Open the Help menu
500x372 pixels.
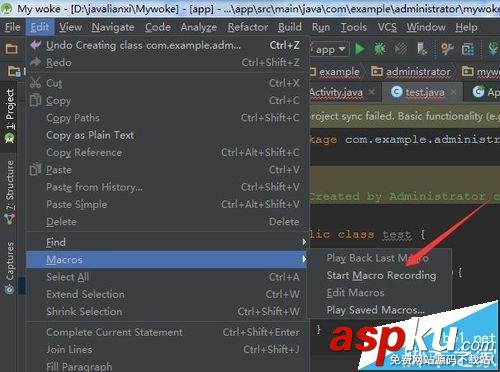(466, 27)
